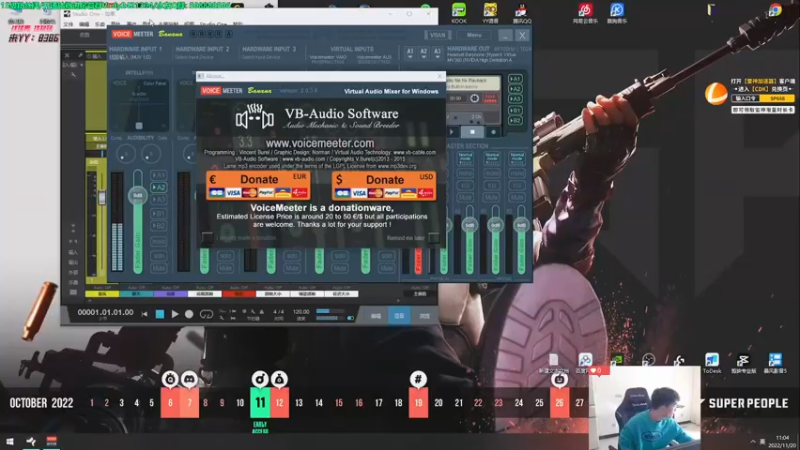Screen dimensions: 800x450
Task: Click the 4/4 time signature field
Action: point(279,312)
